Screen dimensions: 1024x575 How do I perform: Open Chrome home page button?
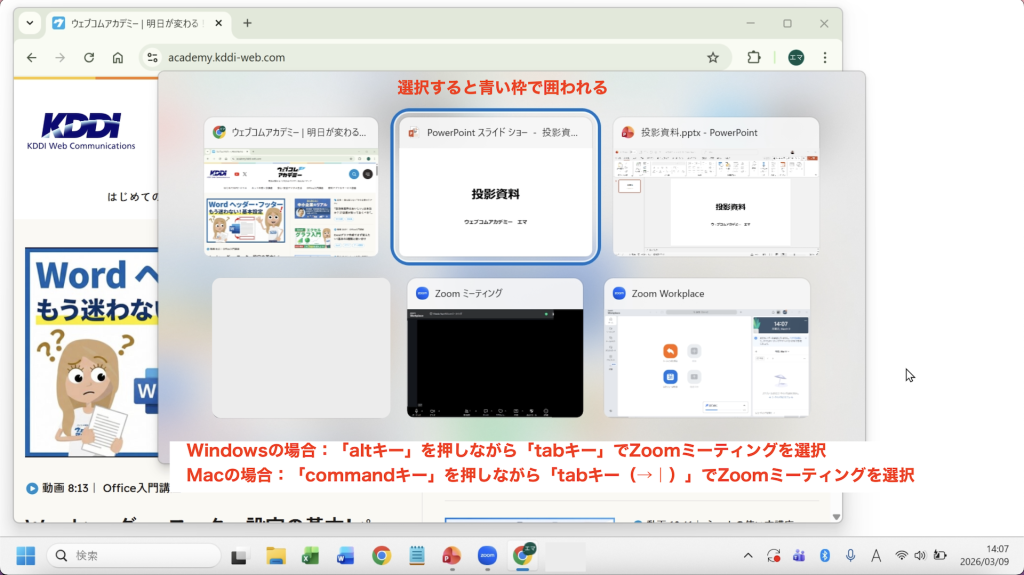pyautogui.click(x=118, y=58)
